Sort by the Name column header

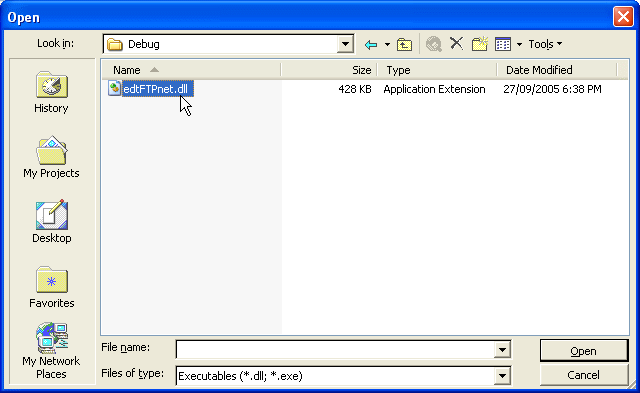pyautogui.click(x=191, y=70)
